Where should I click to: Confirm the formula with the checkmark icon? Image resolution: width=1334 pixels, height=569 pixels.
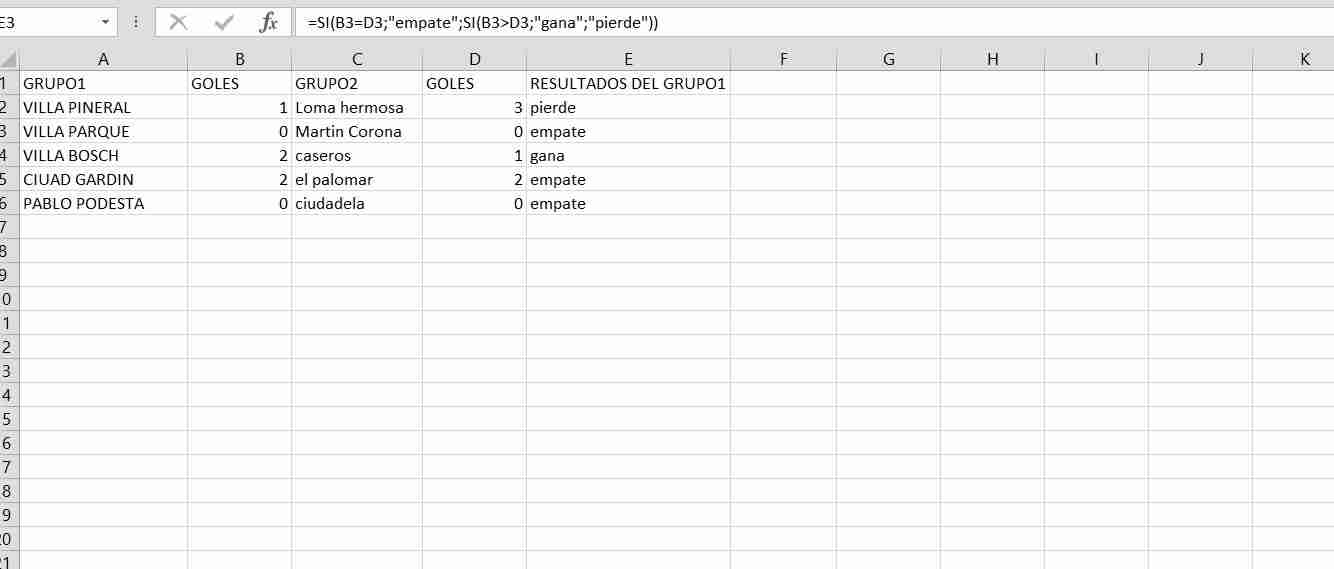pyautogui.click(x=224, y=23)
